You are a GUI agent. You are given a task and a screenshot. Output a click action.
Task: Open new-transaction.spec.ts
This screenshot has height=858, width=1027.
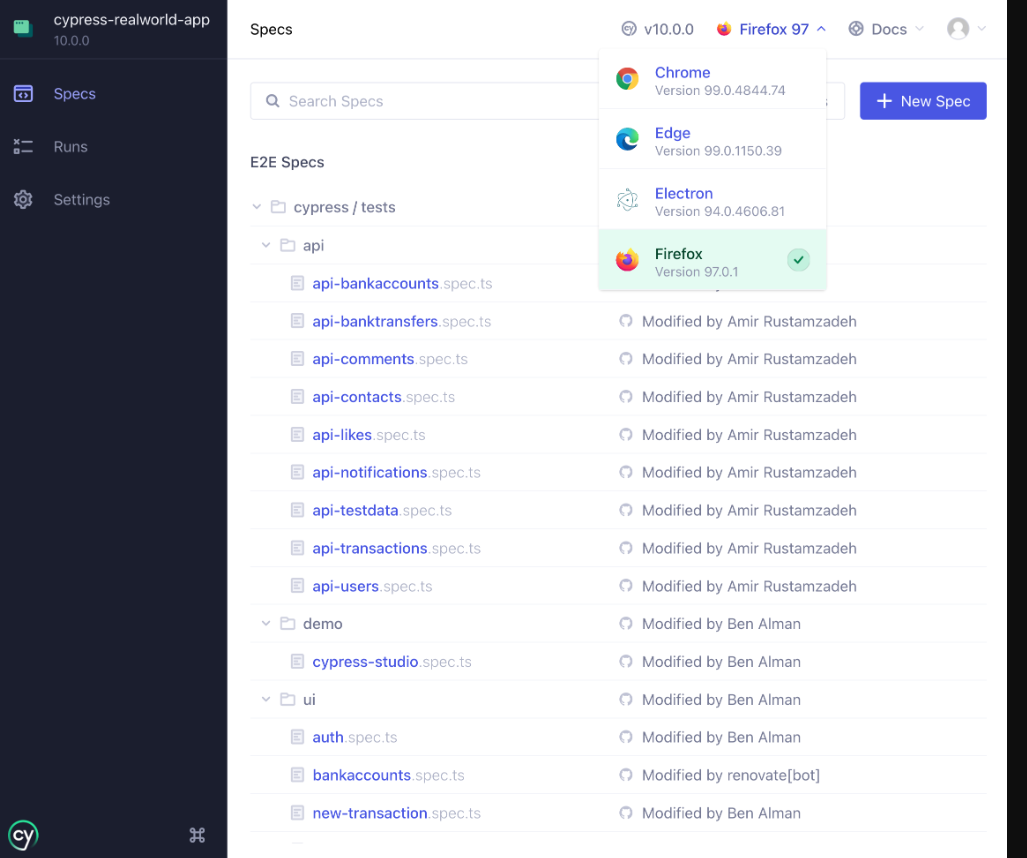(x=396, y=813)
